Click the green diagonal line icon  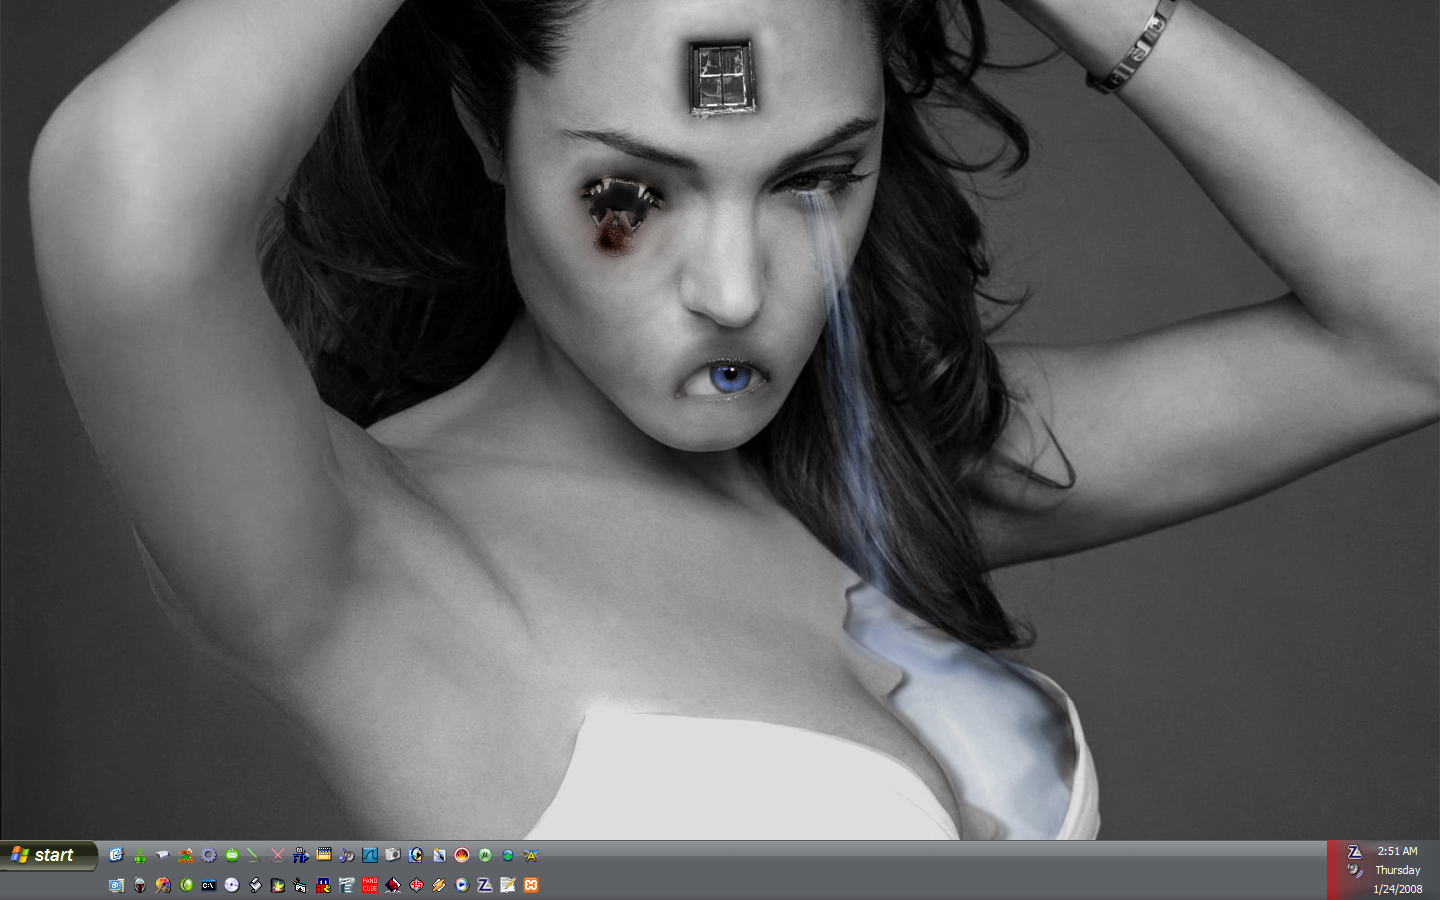[254, 855]
